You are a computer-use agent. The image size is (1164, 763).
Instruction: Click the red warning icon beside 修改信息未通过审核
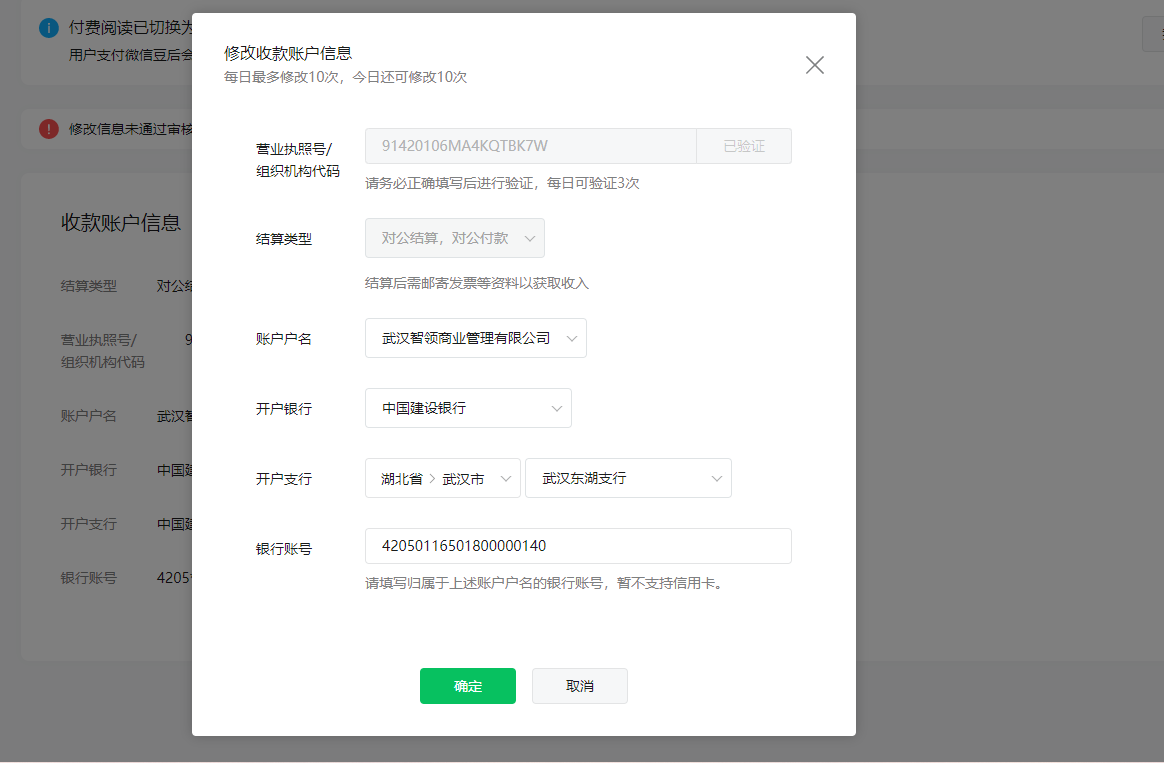(x=48, y=128)
